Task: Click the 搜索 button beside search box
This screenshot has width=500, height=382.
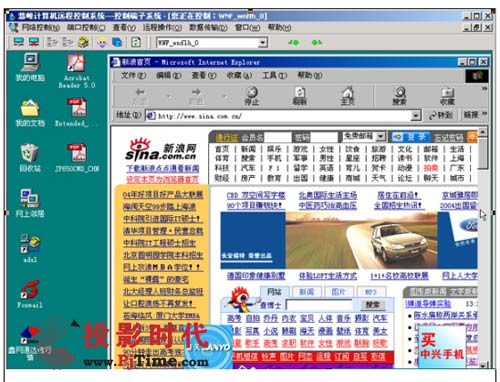Action: point(373,304)
